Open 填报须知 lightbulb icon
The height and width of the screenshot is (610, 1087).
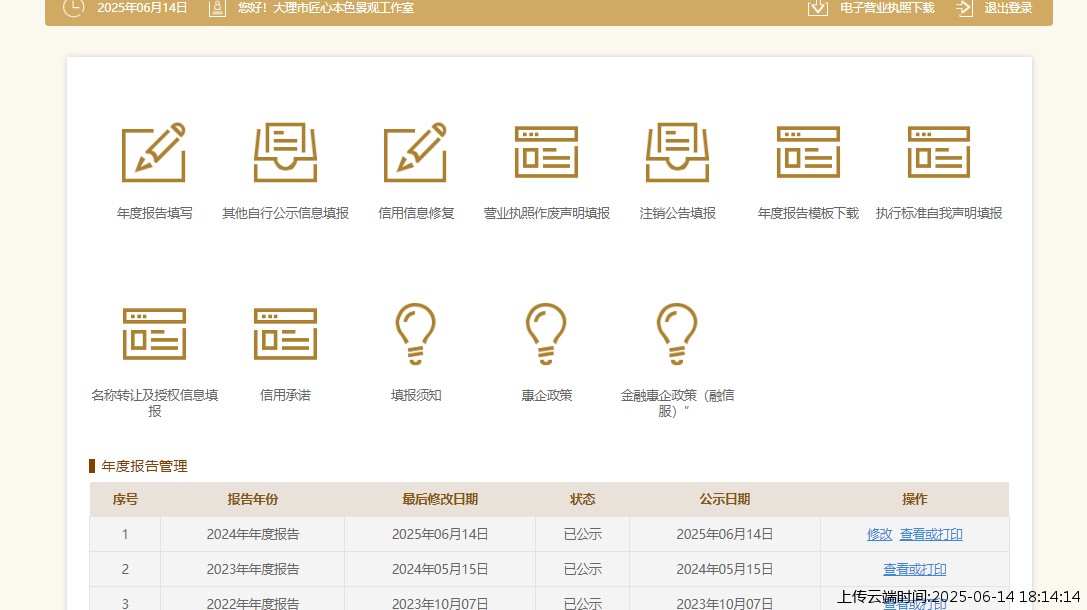pyautogui.click(x=416, y=333)
